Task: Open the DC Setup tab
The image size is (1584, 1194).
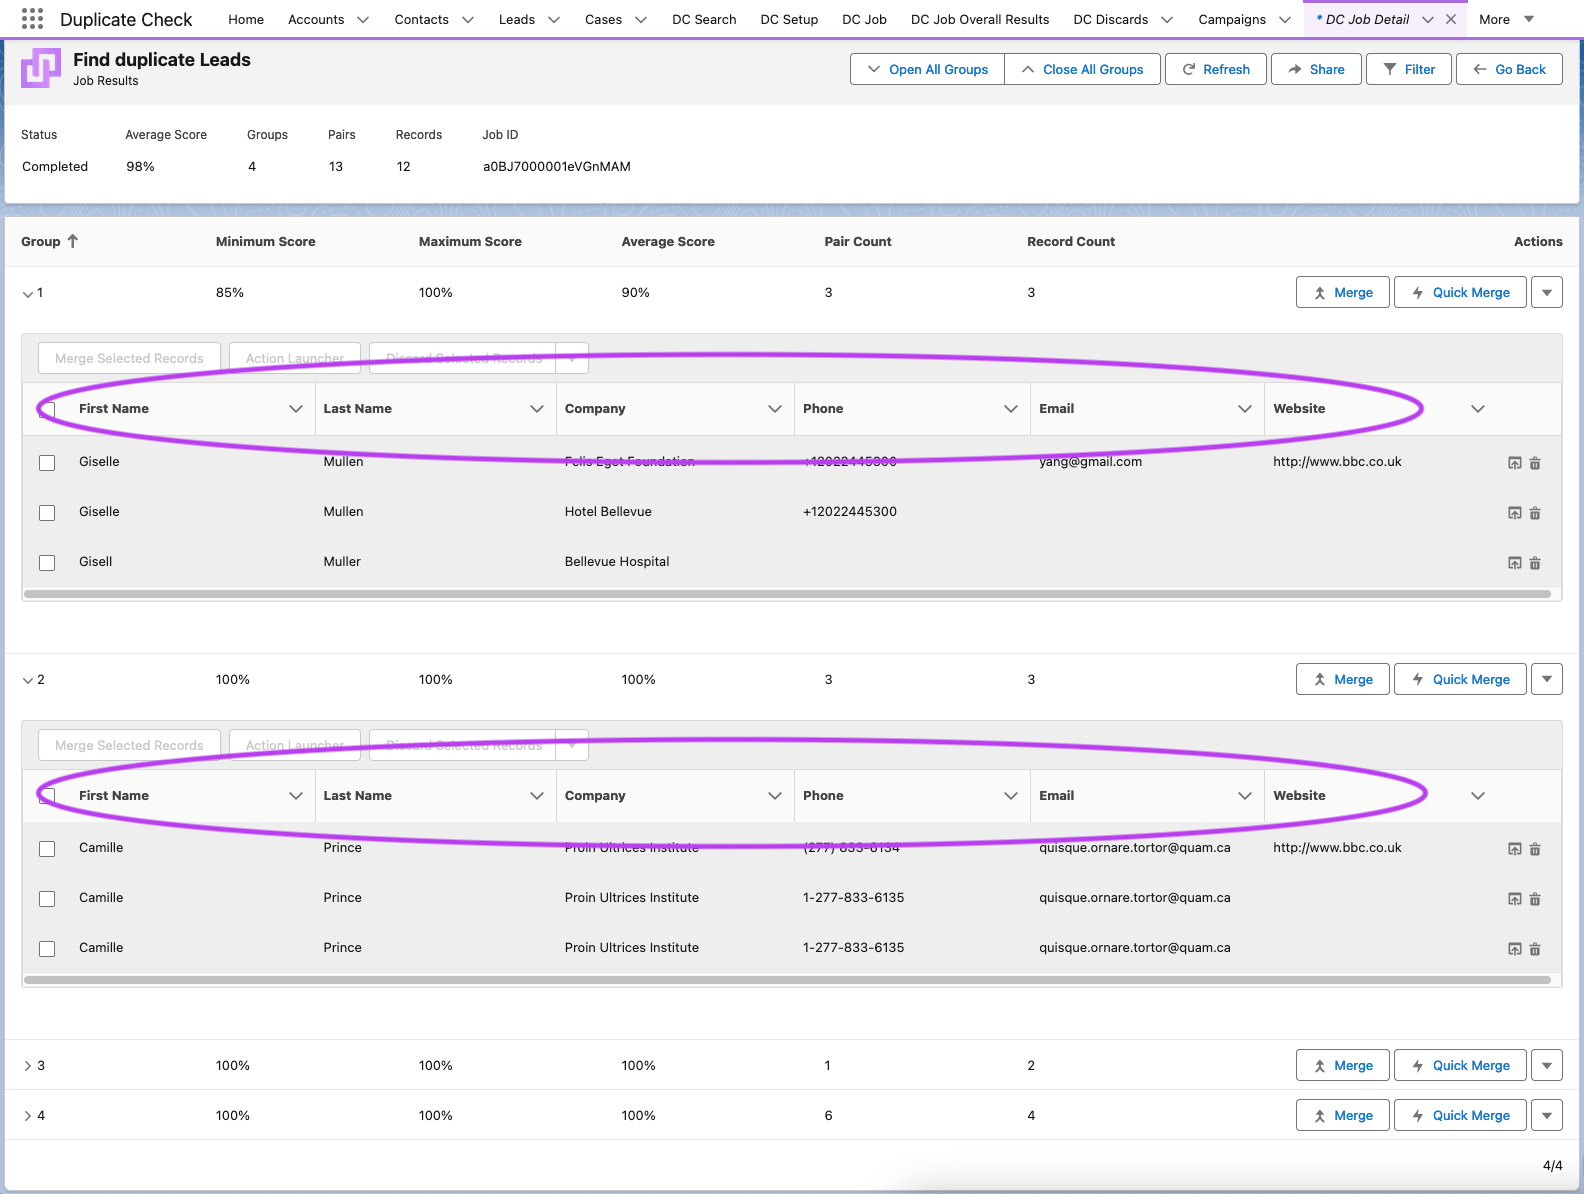Action: (x=789, y=19)
